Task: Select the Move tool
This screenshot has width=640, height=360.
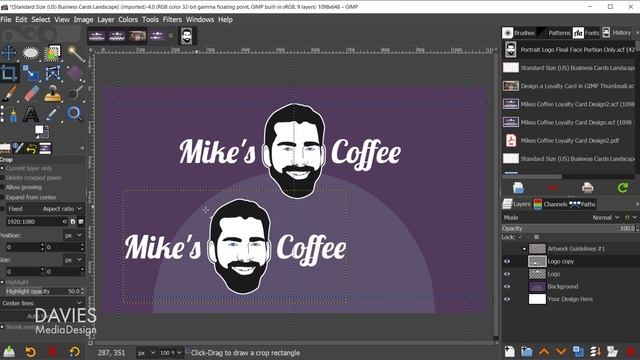Action: point(9,53)
